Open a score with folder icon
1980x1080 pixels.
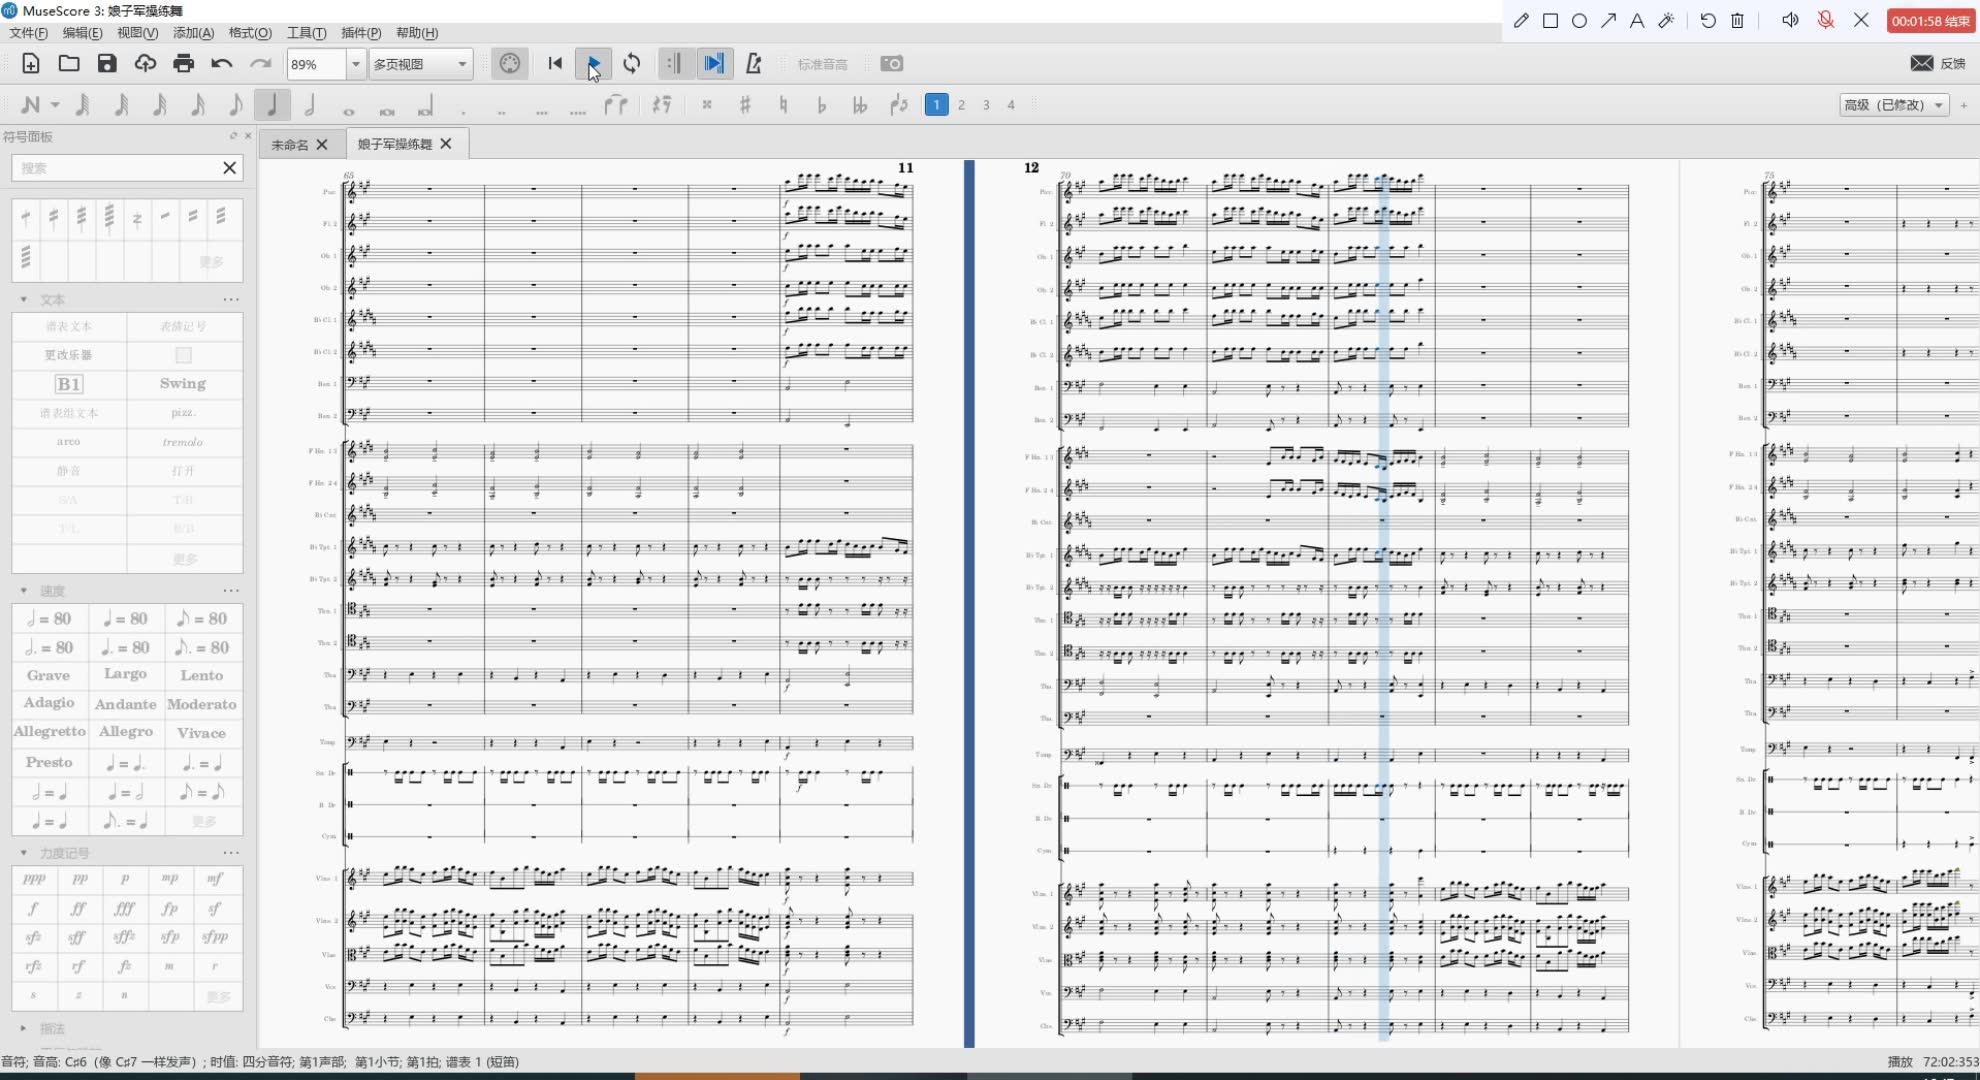coord(69,64)
